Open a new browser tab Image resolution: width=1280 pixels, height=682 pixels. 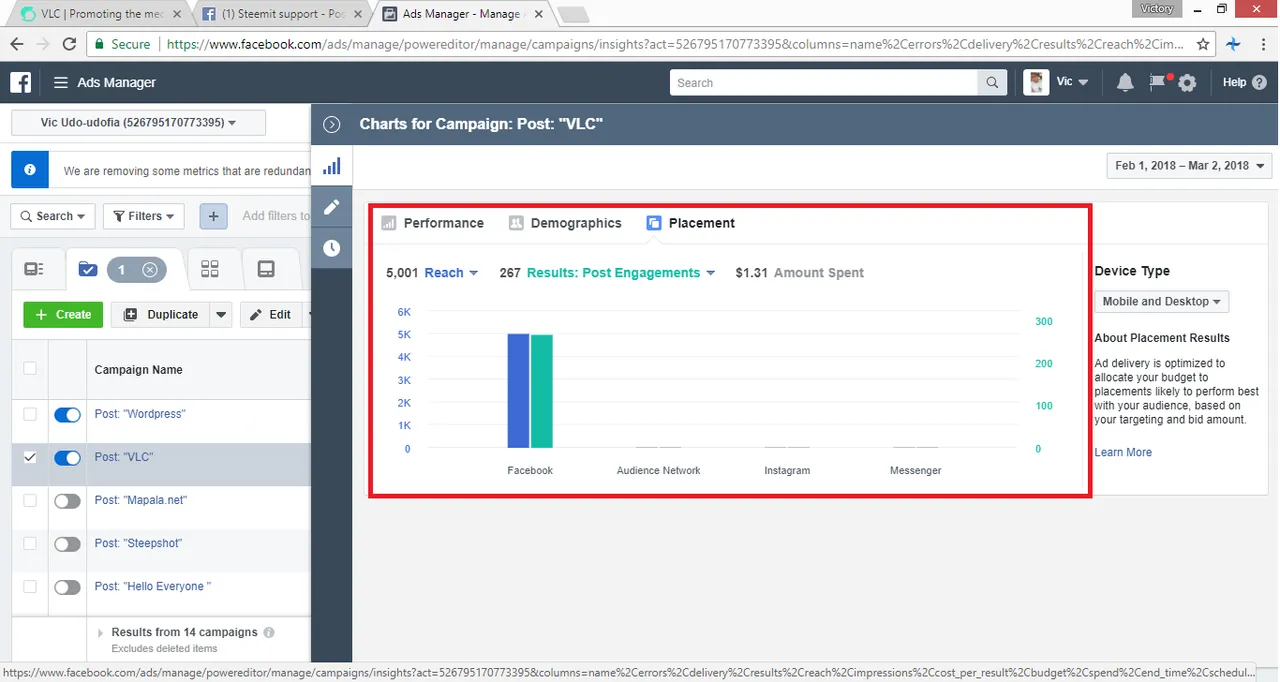(573, 14)
